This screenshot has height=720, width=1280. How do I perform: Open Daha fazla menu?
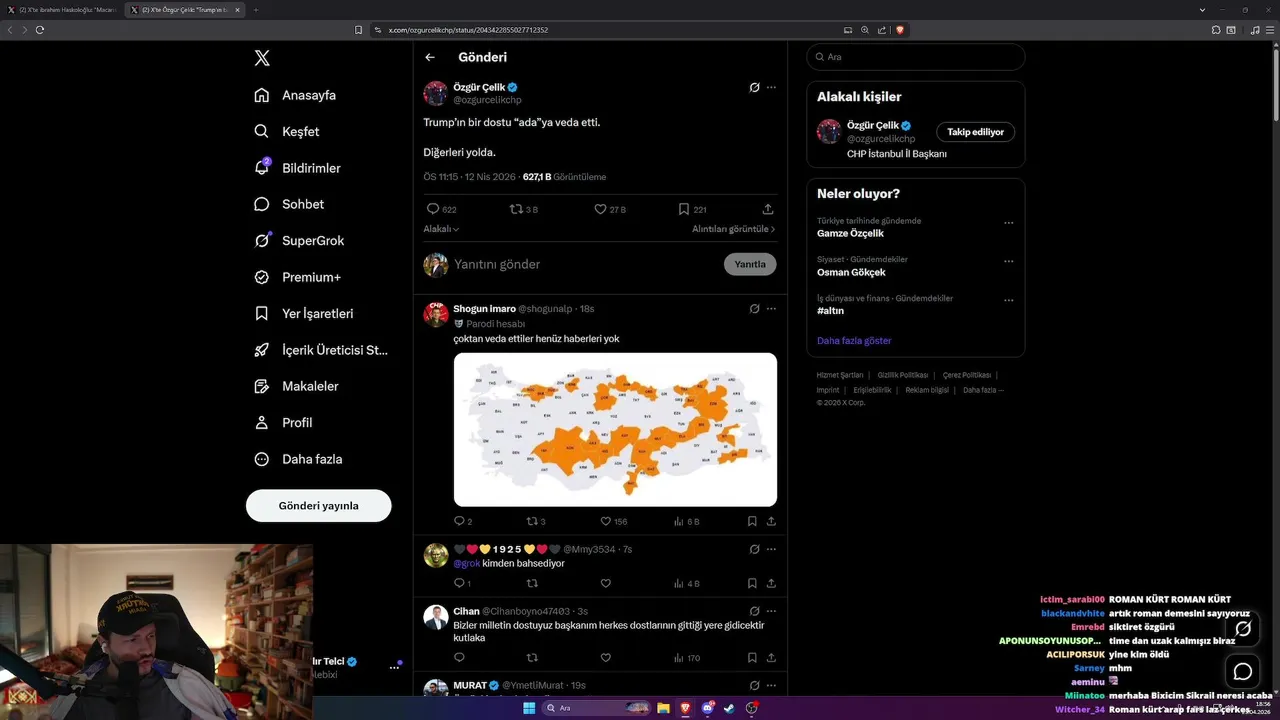(x=298, y=459)
